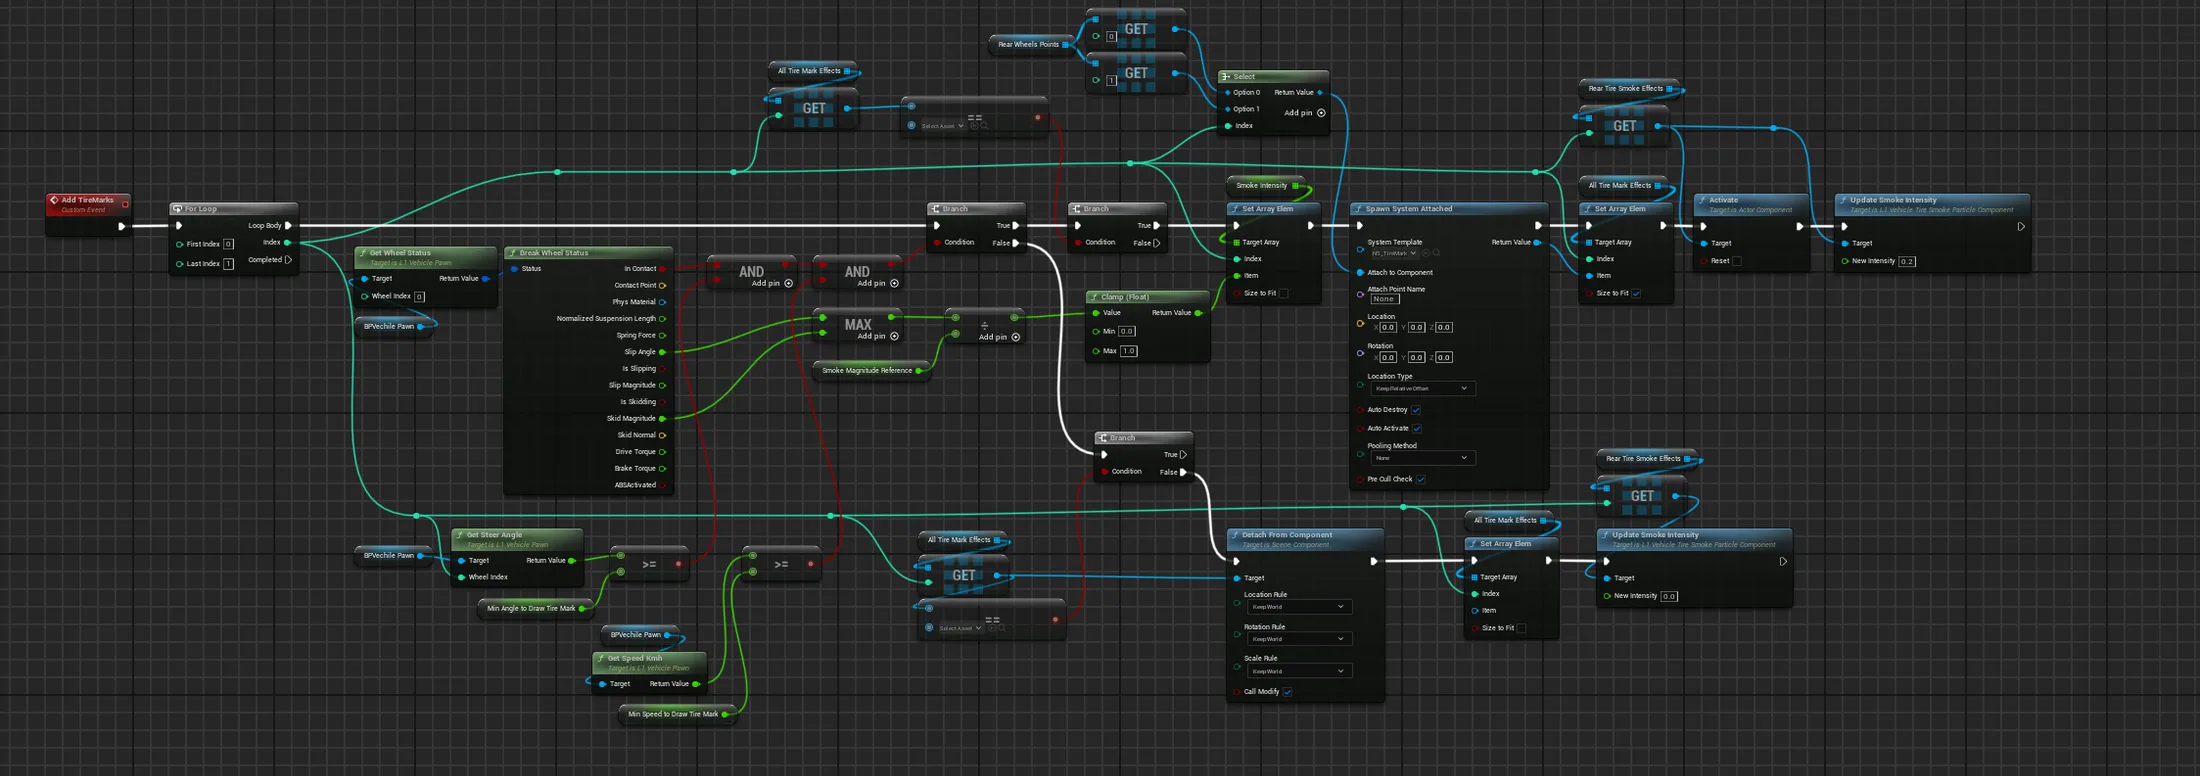The image size is (2200, 776).
Task: Click the Slip Angle output pin
Action: [662, 352]
